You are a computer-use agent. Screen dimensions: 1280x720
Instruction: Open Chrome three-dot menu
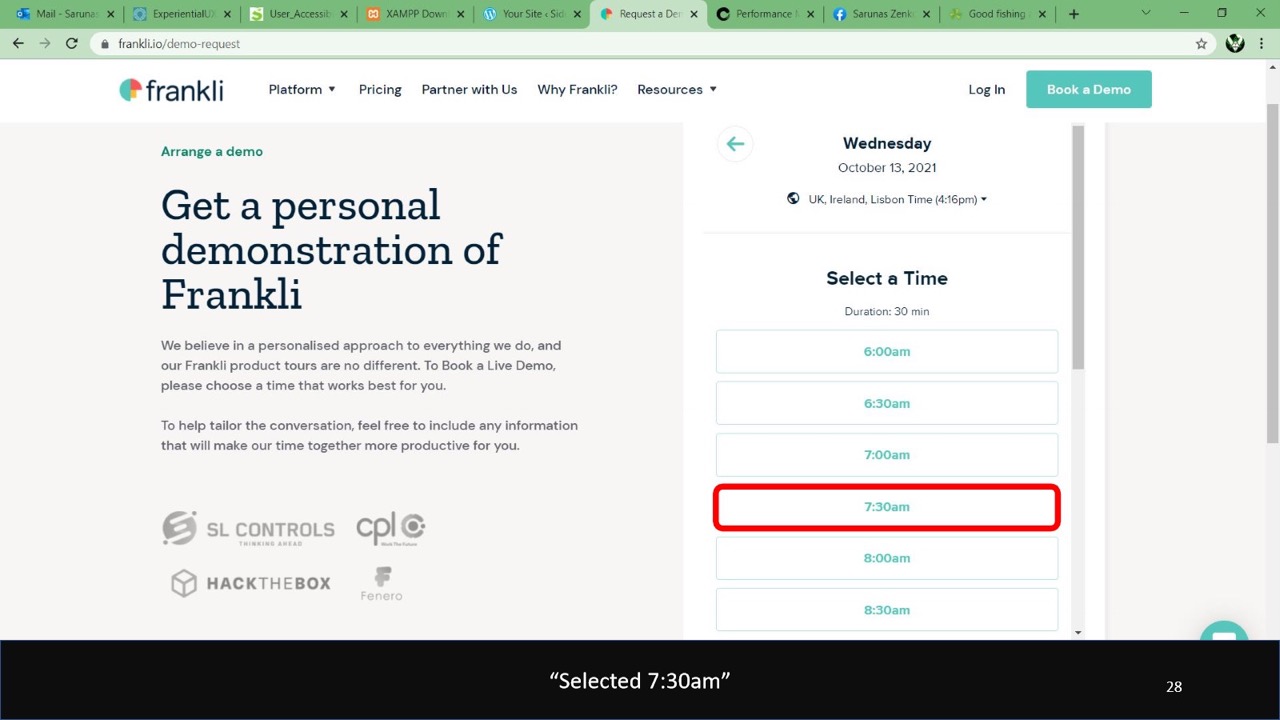pos(1262,44)
